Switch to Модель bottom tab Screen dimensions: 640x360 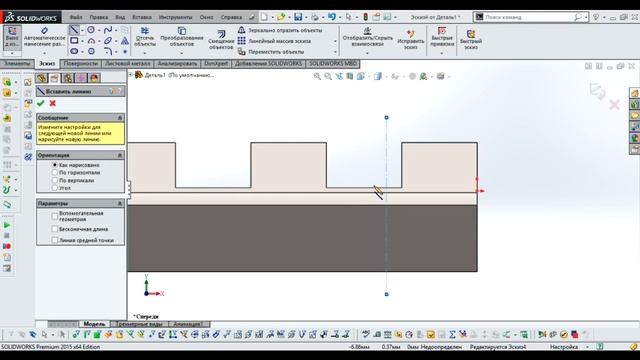(94, 324)
